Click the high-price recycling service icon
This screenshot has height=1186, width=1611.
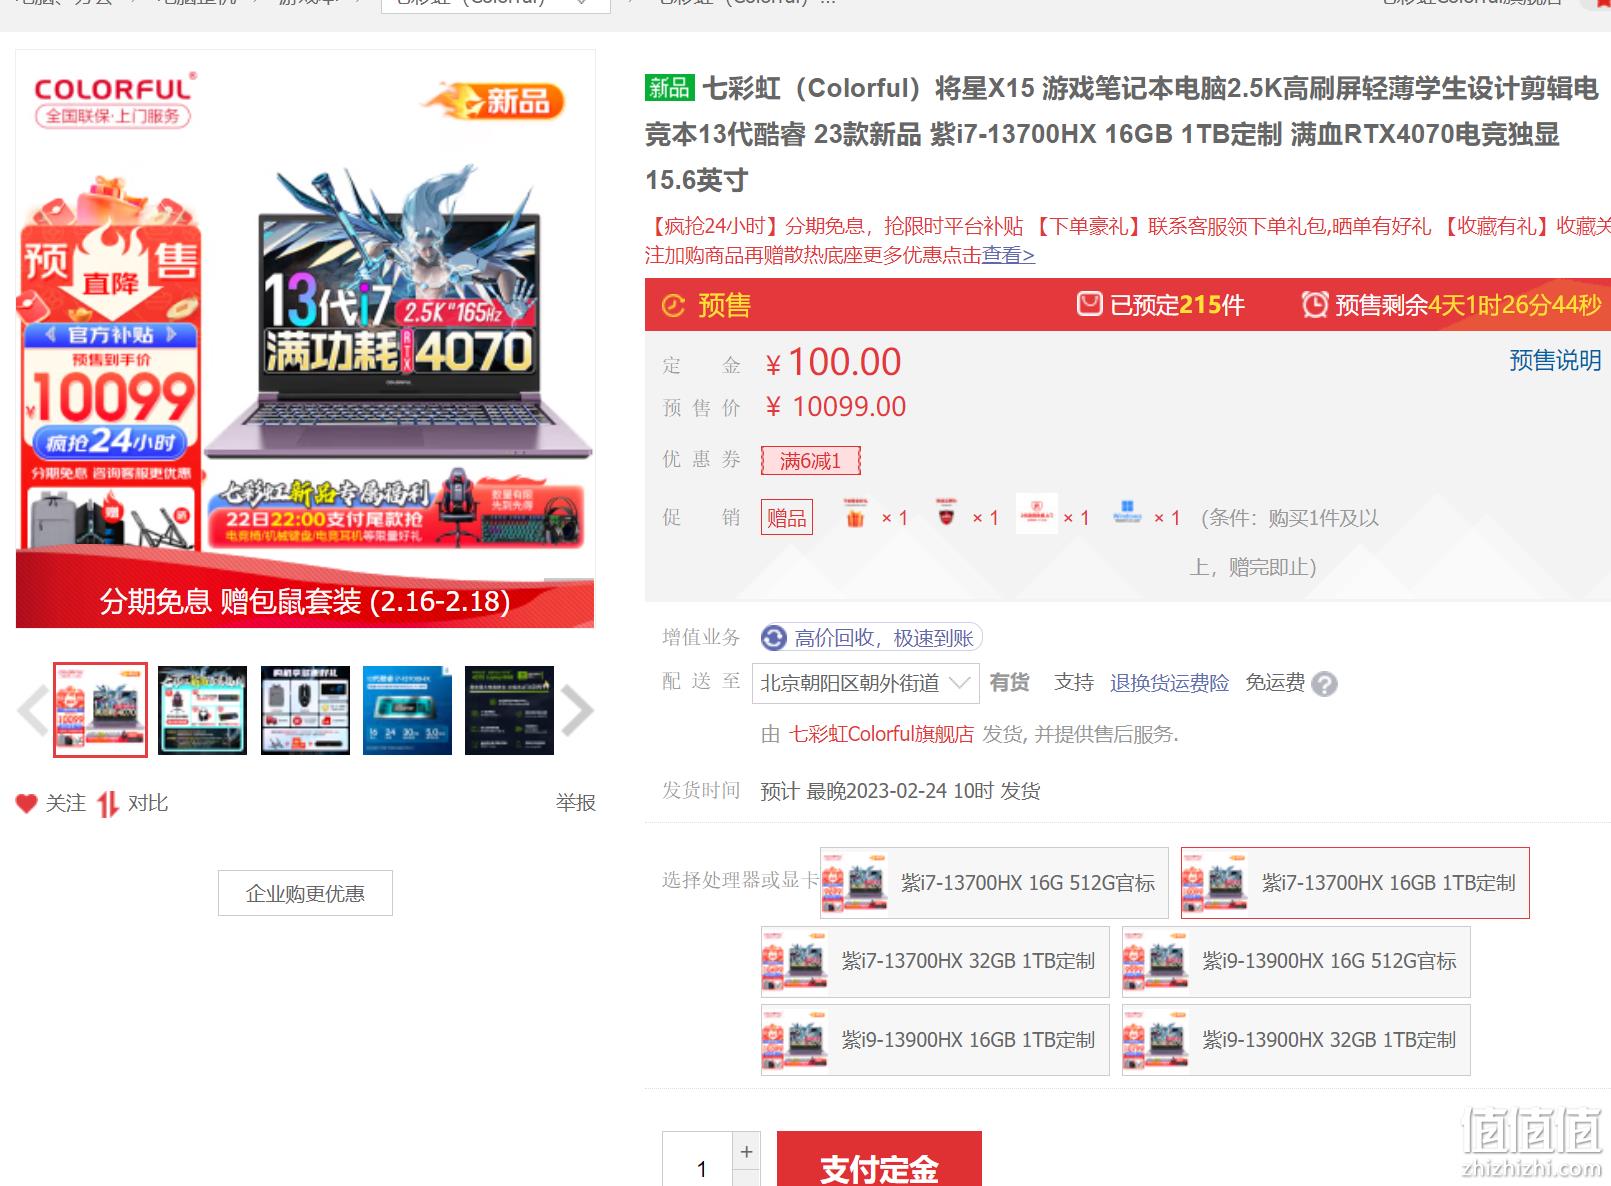tap(774, 638)
